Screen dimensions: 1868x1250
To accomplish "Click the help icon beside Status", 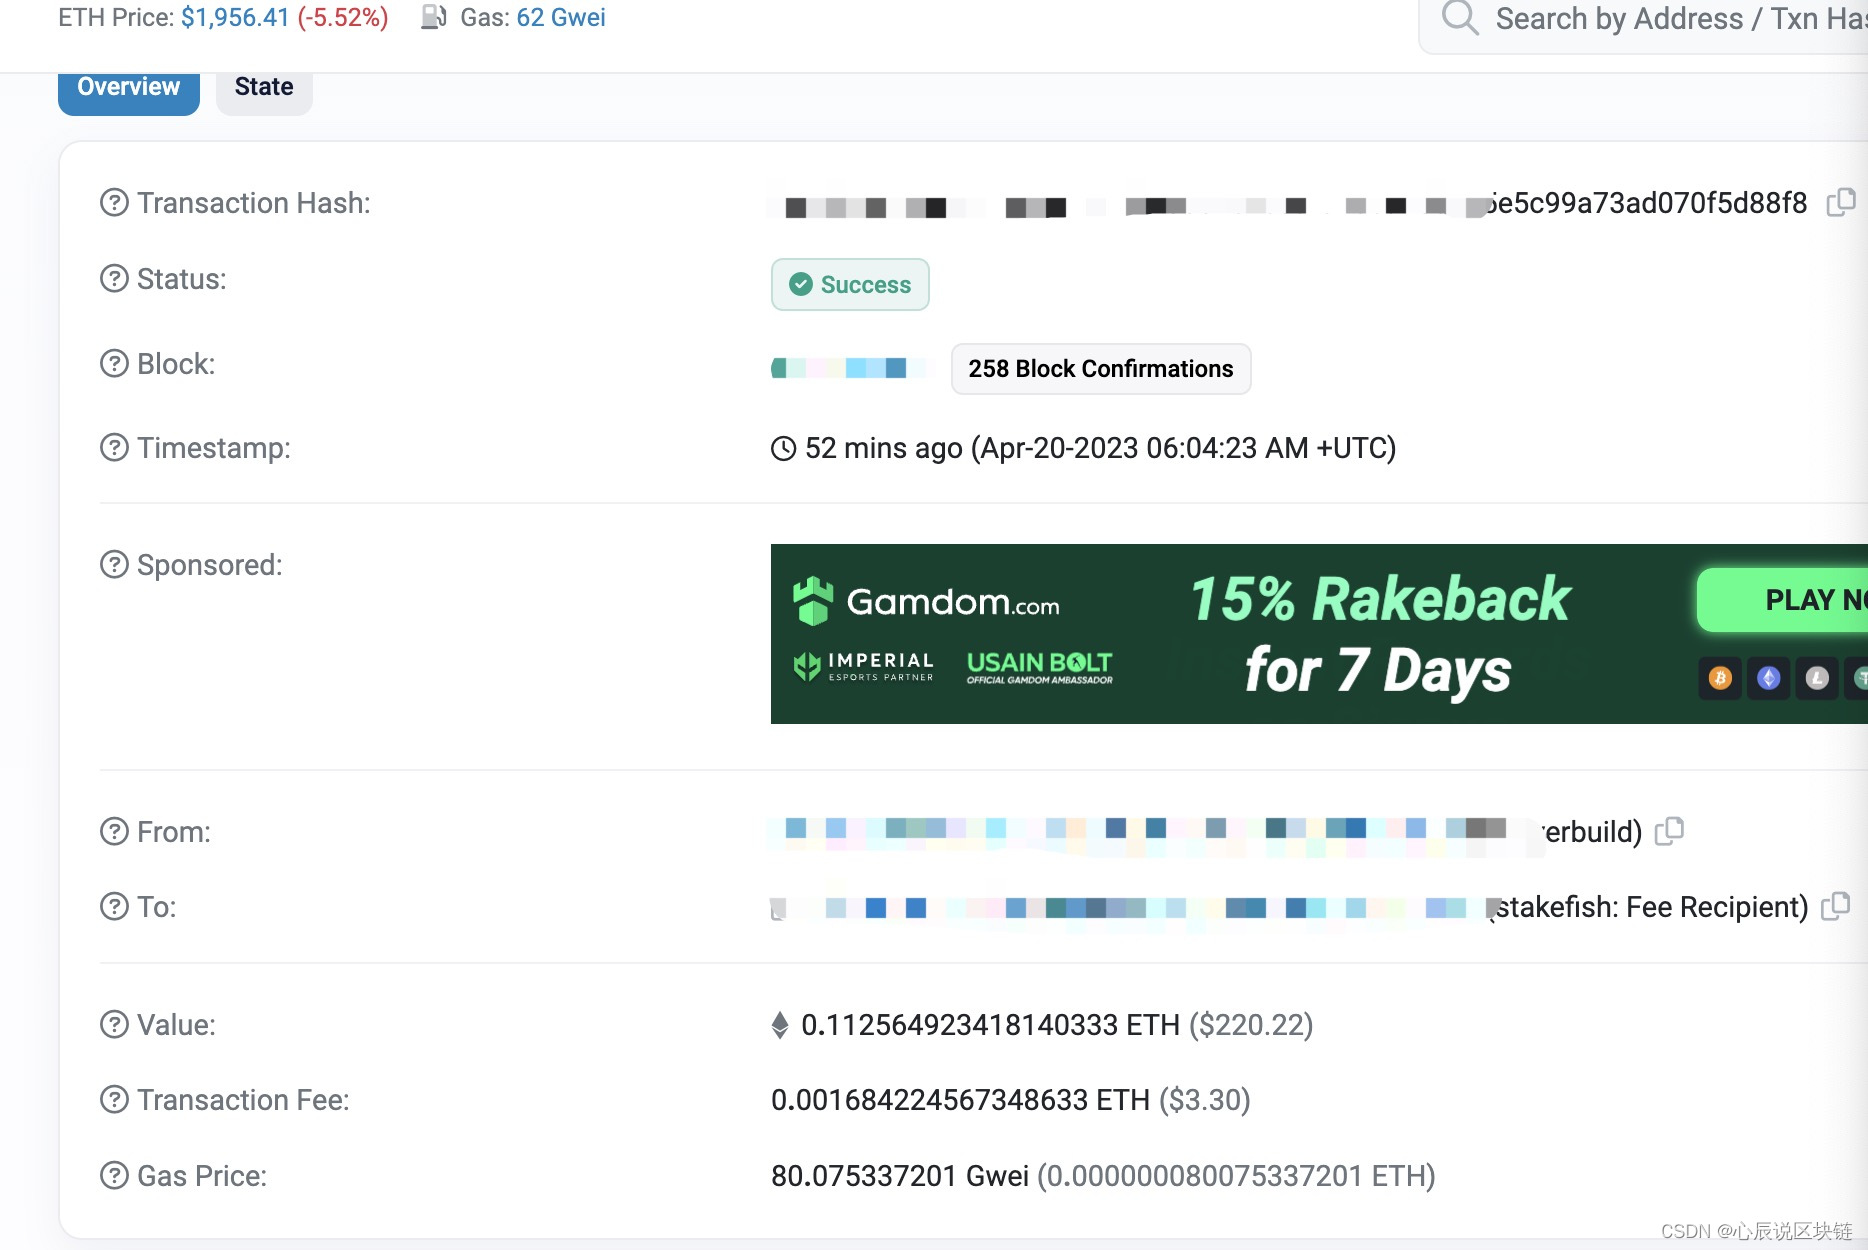I will pos(114,279).
